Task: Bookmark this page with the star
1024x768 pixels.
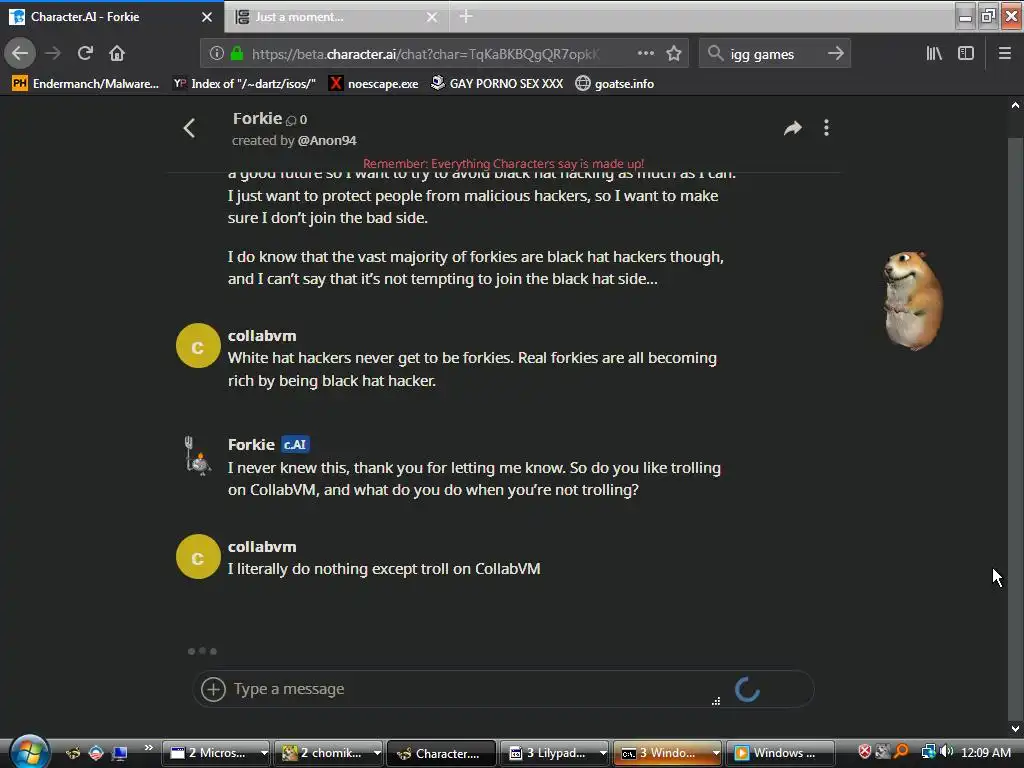Action: (674, 54)
